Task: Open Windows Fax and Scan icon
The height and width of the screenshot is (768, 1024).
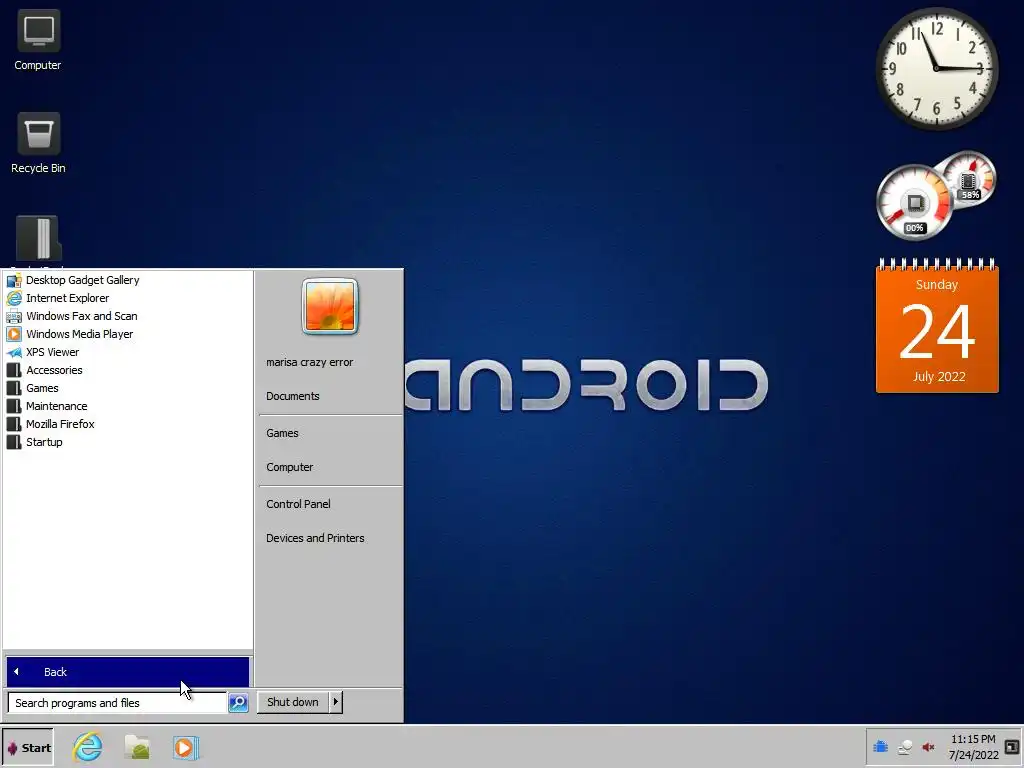Action: [x=14, y=316]
